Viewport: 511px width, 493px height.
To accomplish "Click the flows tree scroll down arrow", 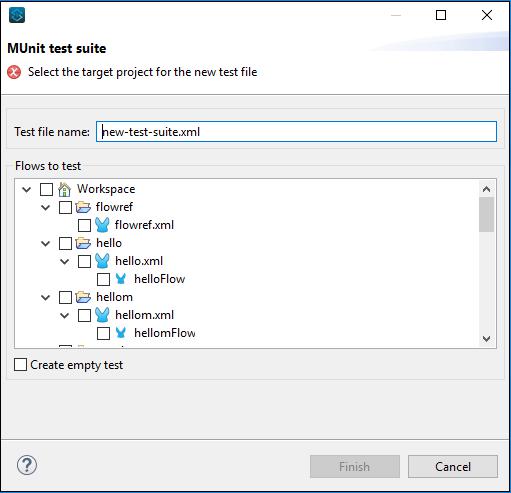I will [x=486, y=339].
